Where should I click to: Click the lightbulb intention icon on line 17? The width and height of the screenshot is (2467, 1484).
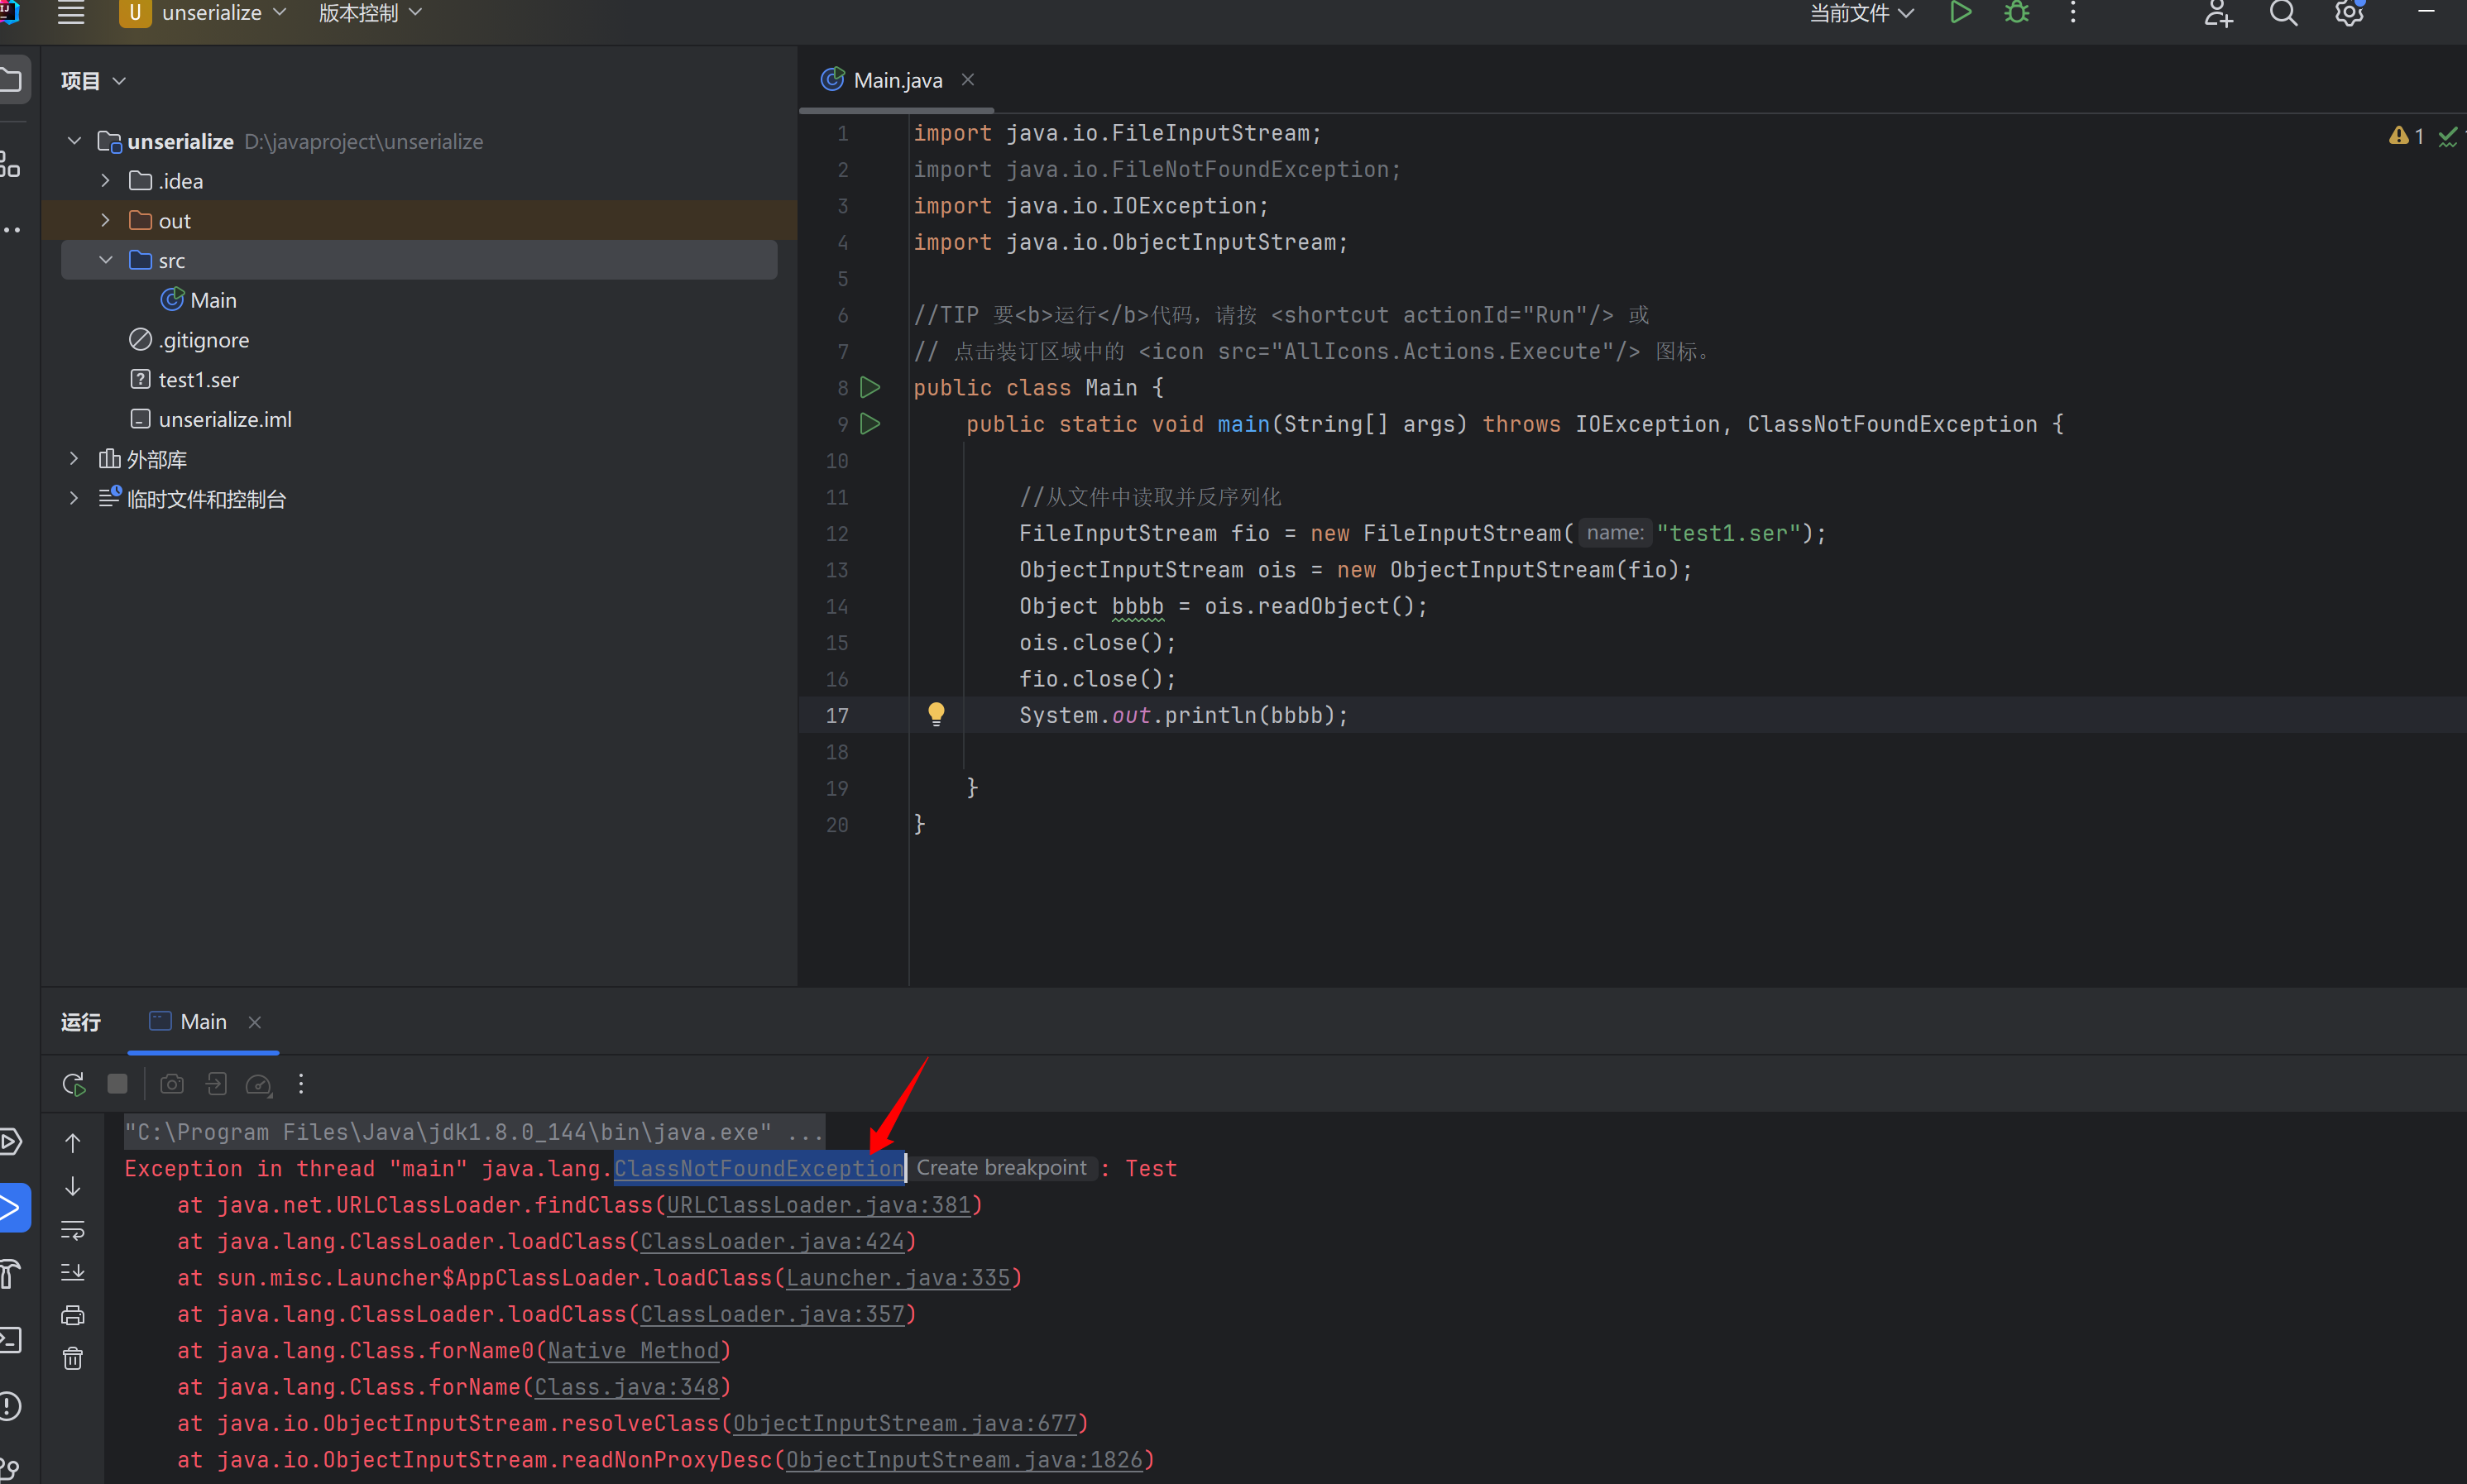pos(936,713)
